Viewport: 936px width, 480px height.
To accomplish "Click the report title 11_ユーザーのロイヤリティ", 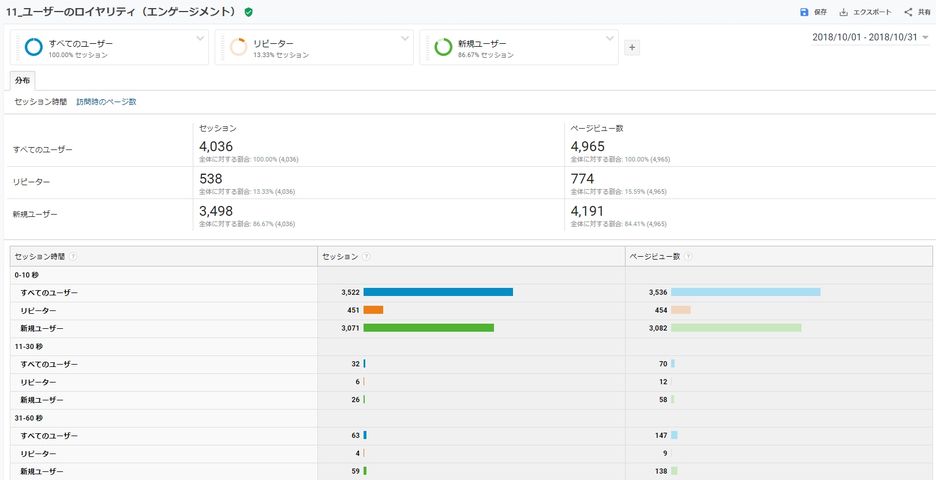I will click(121, 11).
